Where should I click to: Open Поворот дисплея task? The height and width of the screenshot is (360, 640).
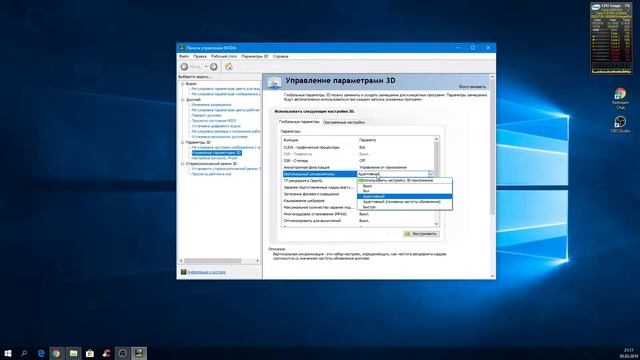(x=207, y=116)
